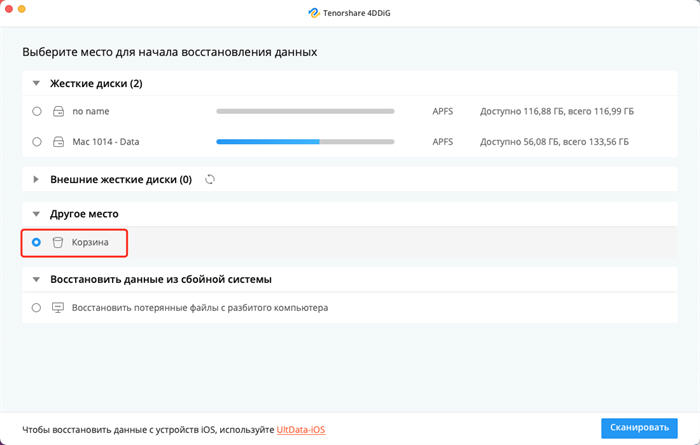700x445 pixels.
Task: Click the Корзина location label
Action: point(90,242)
